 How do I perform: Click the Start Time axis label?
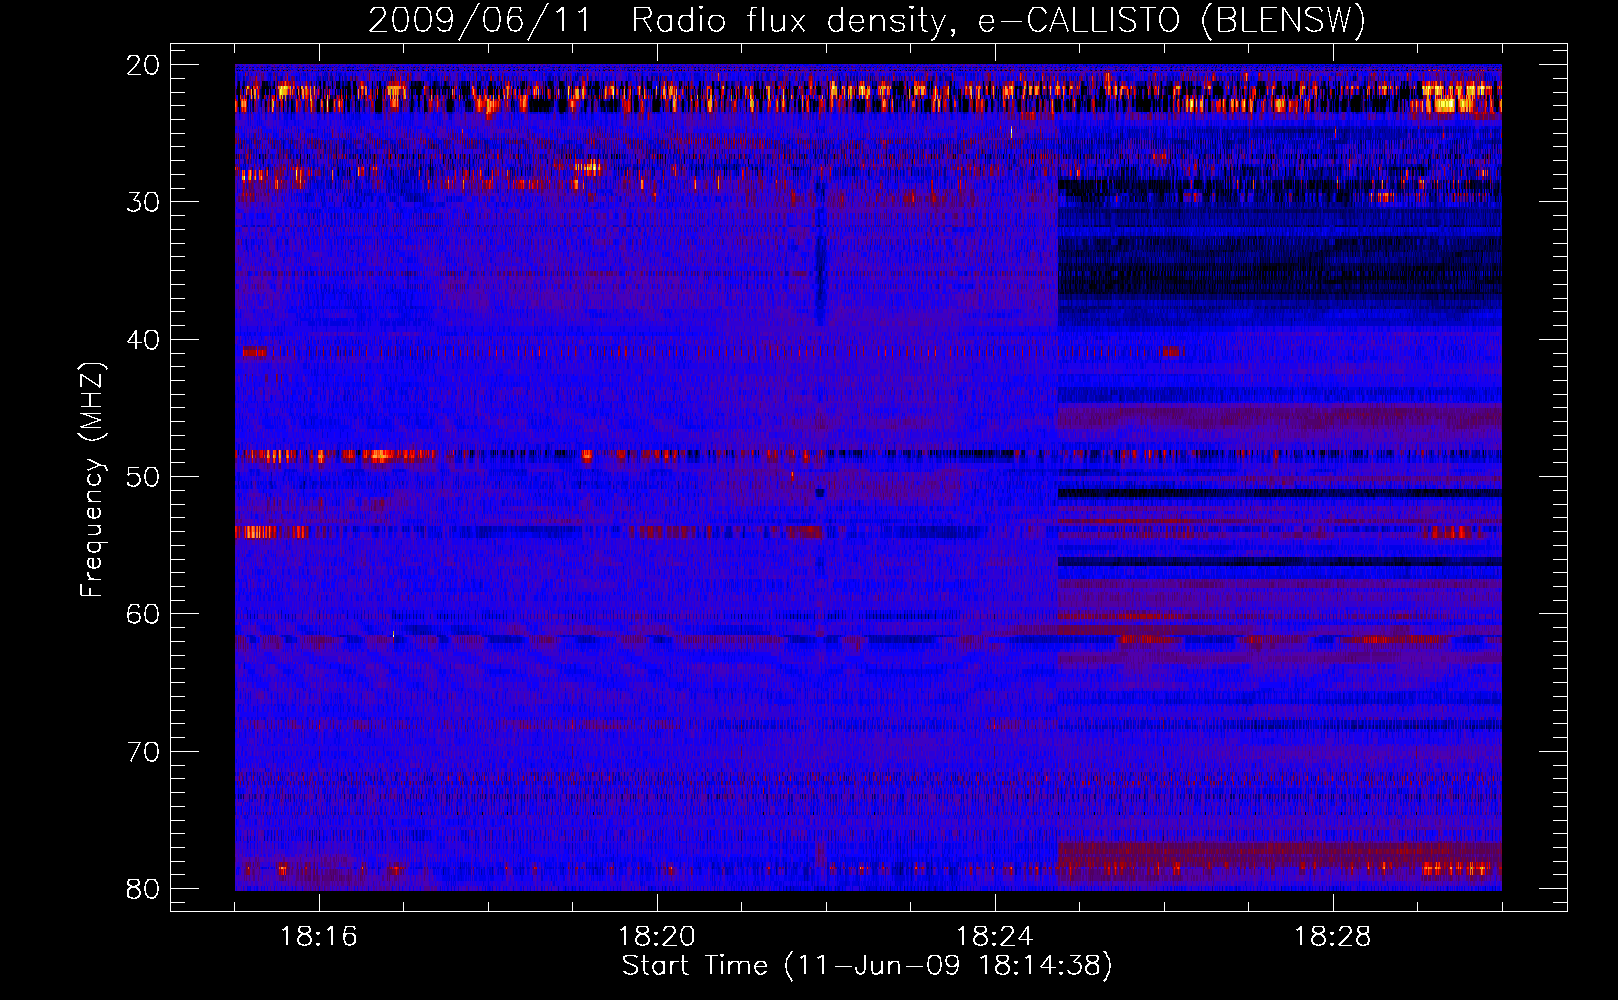click(867, 966)
